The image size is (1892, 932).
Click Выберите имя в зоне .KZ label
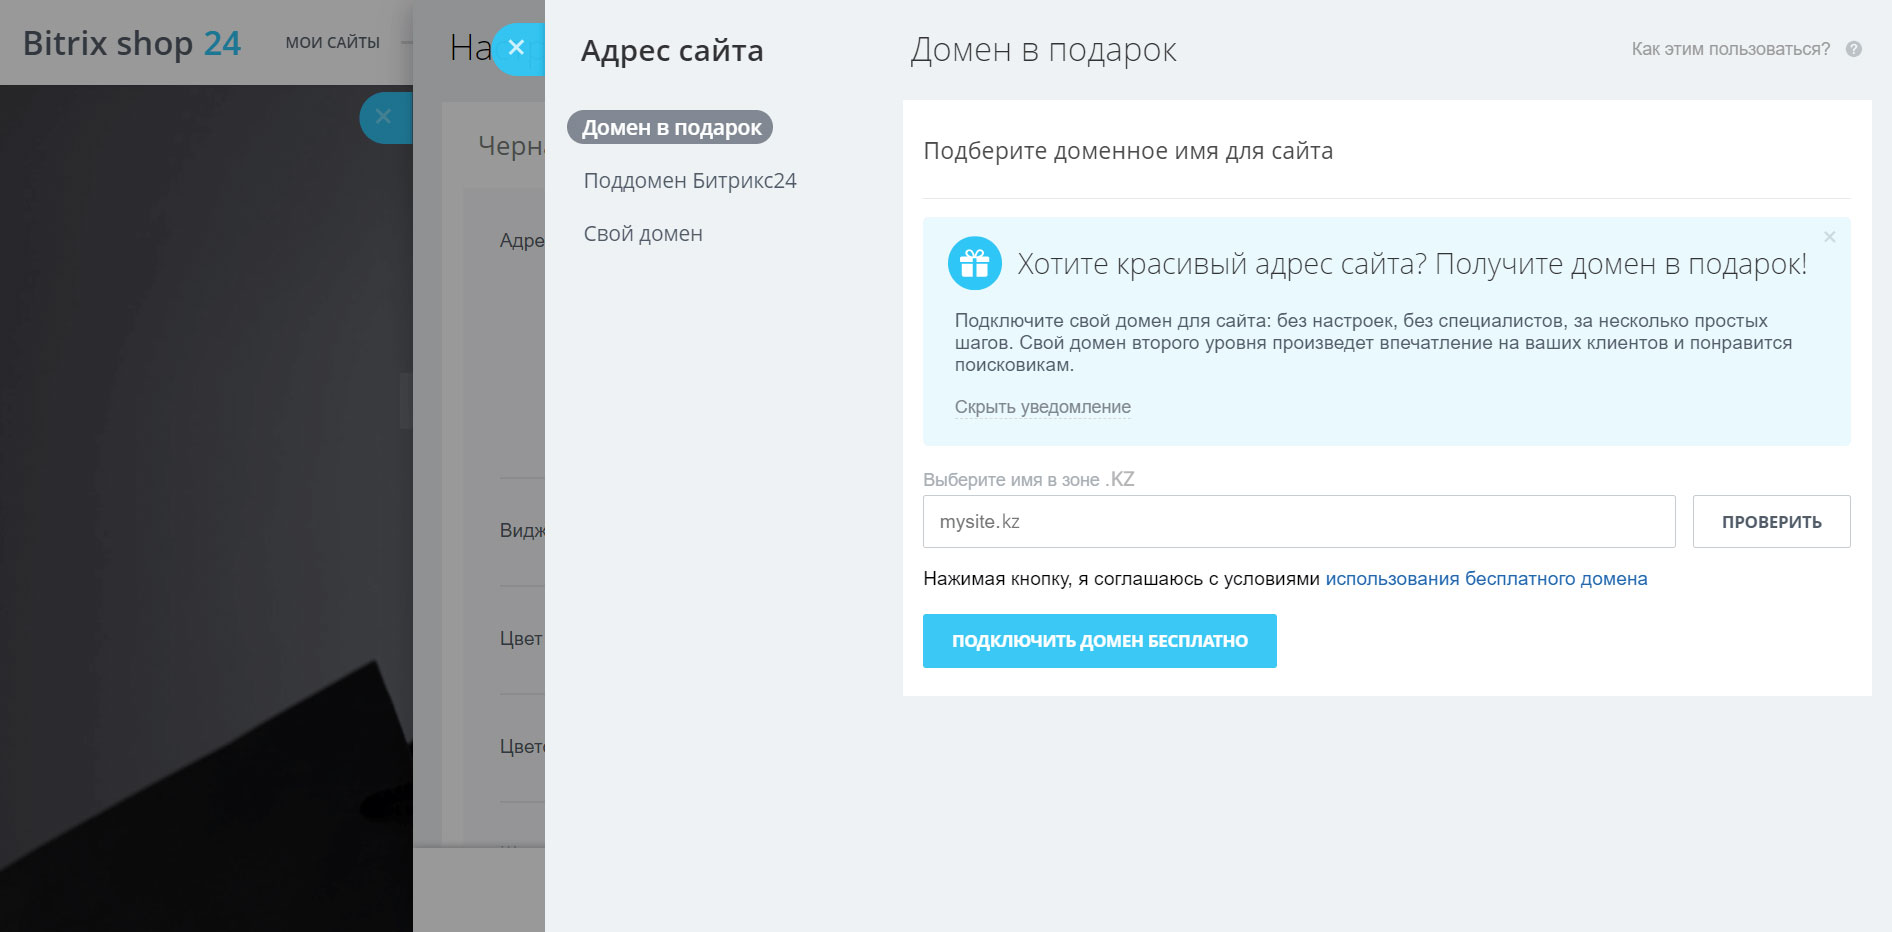point(1028,479)
